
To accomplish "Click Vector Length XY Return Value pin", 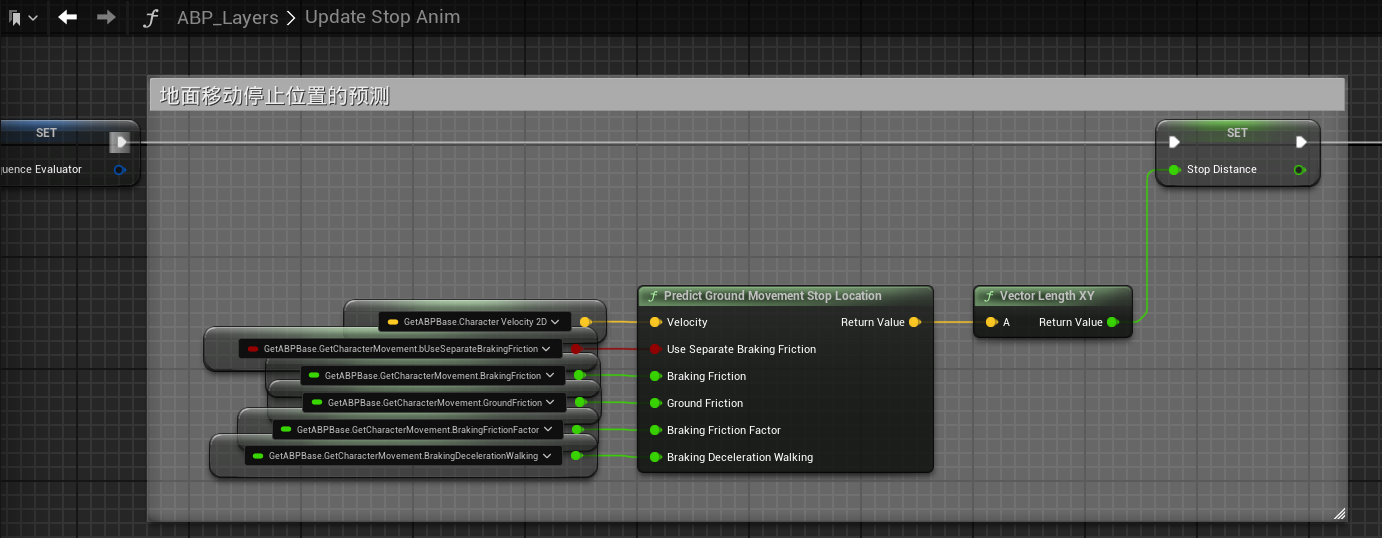I will (x=1112, y=322).
